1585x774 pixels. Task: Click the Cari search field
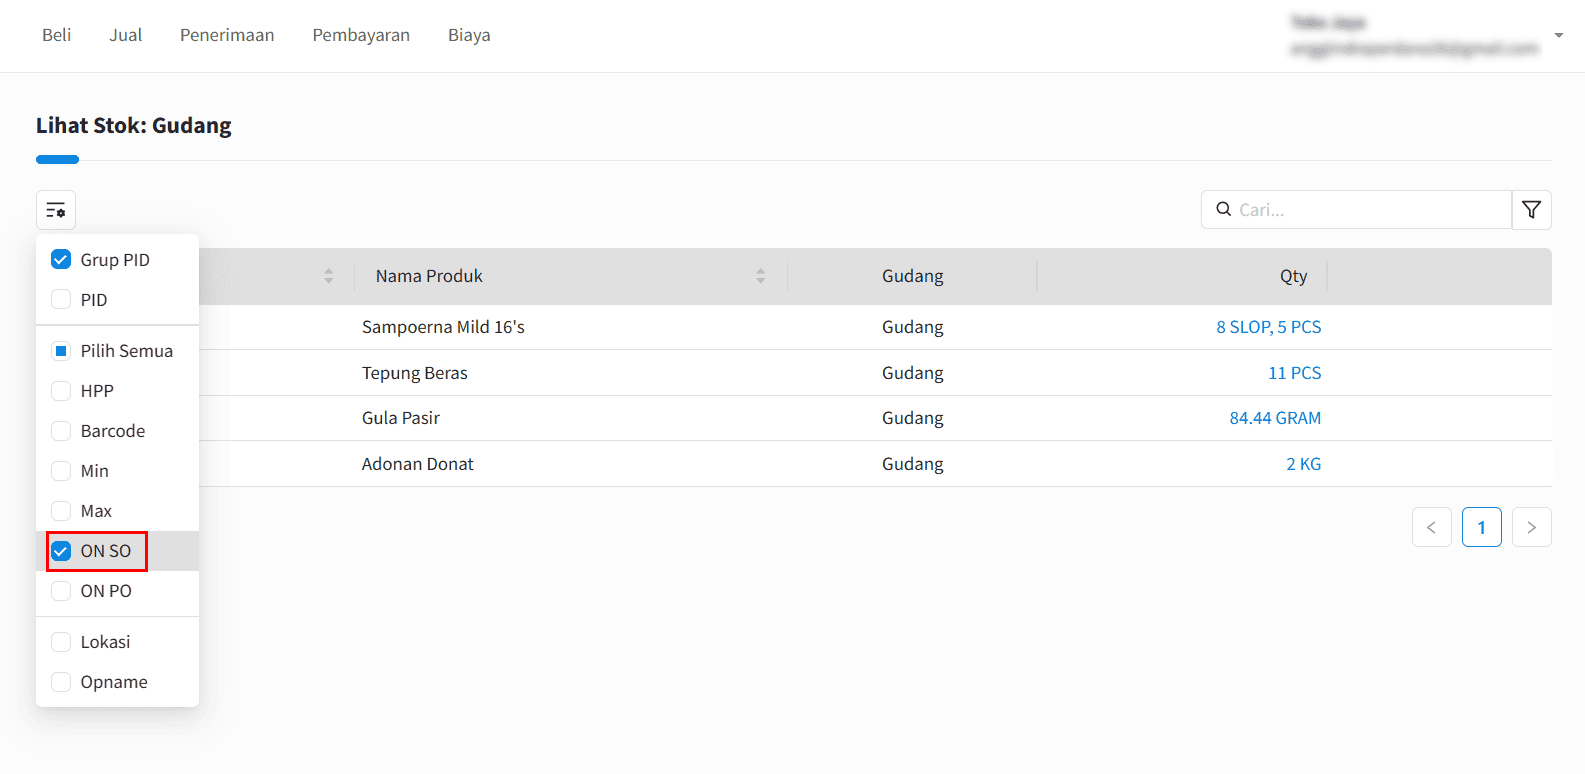coord(1370,210)
